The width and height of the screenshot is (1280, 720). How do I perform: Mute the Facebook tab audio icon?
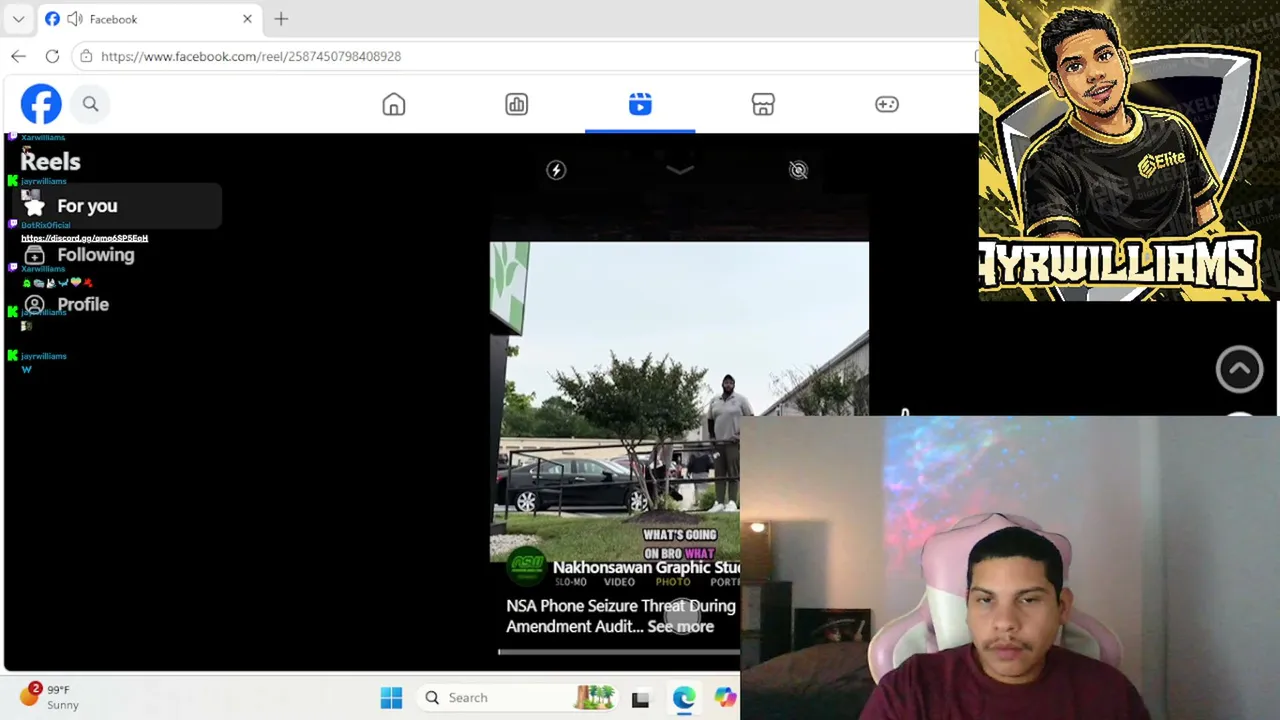(x=74, y=19)
